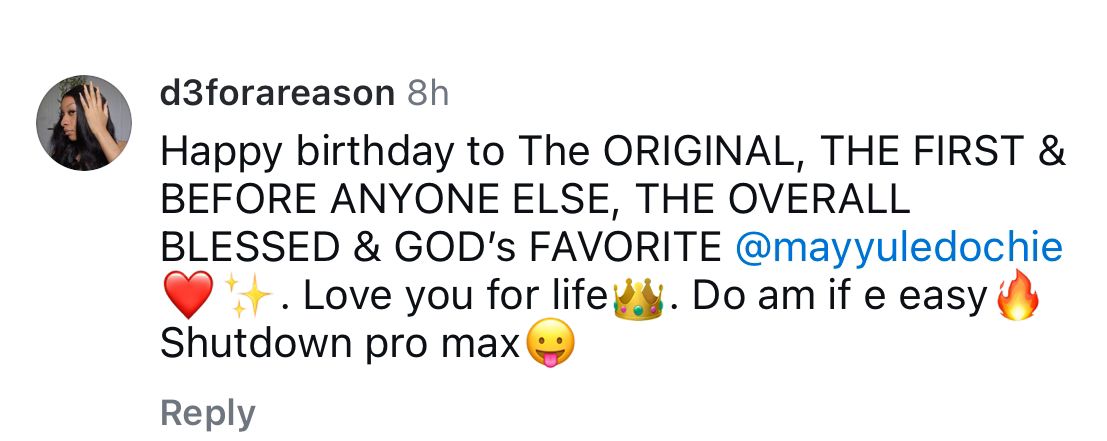This screenshot has width=1107, height=441.
Task: Click the d3forareason username
Action: (x=278, y=94)
